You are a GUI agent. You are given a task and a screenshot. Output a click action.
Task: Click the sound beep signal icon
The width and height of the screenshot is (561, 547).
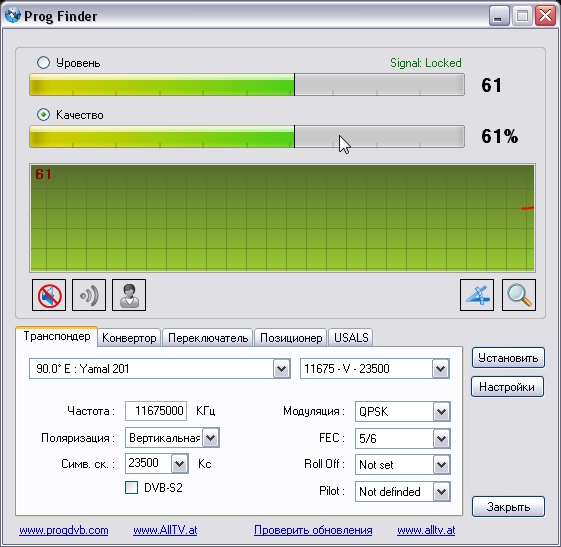(89, 295)
